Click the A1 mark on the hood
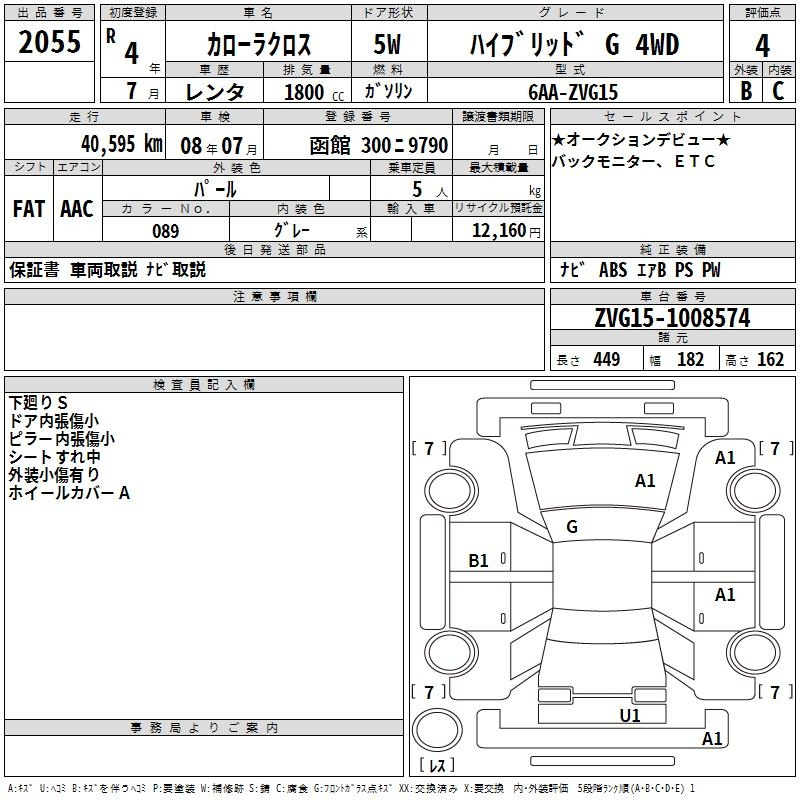Screen dimensions: 800x800 point(645,480)
